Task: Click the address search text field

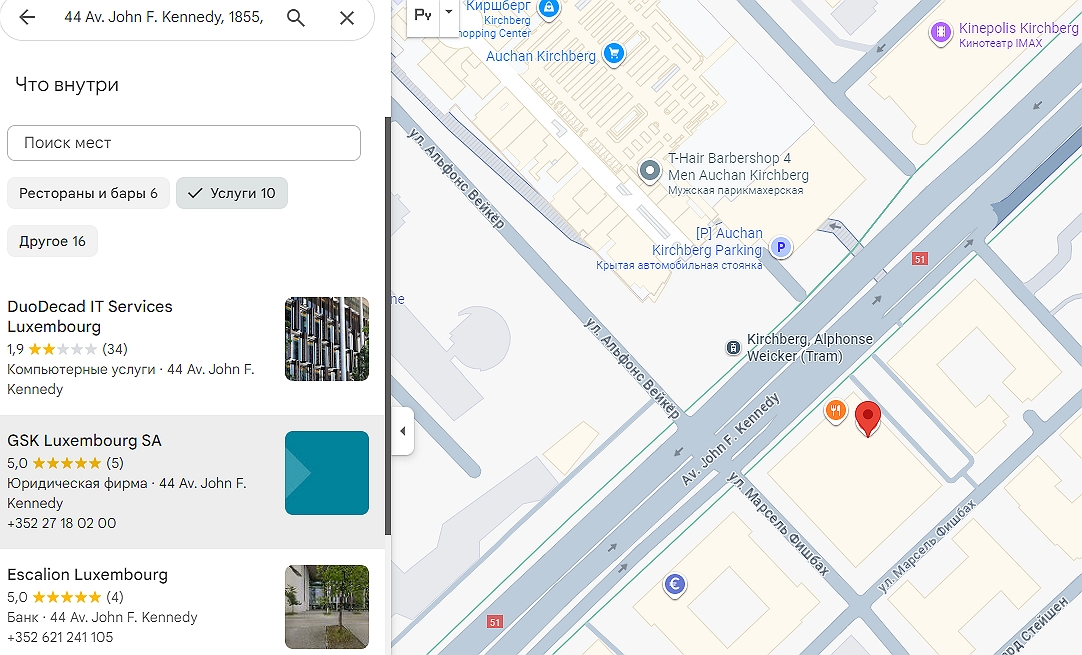Action: point(164,17)
